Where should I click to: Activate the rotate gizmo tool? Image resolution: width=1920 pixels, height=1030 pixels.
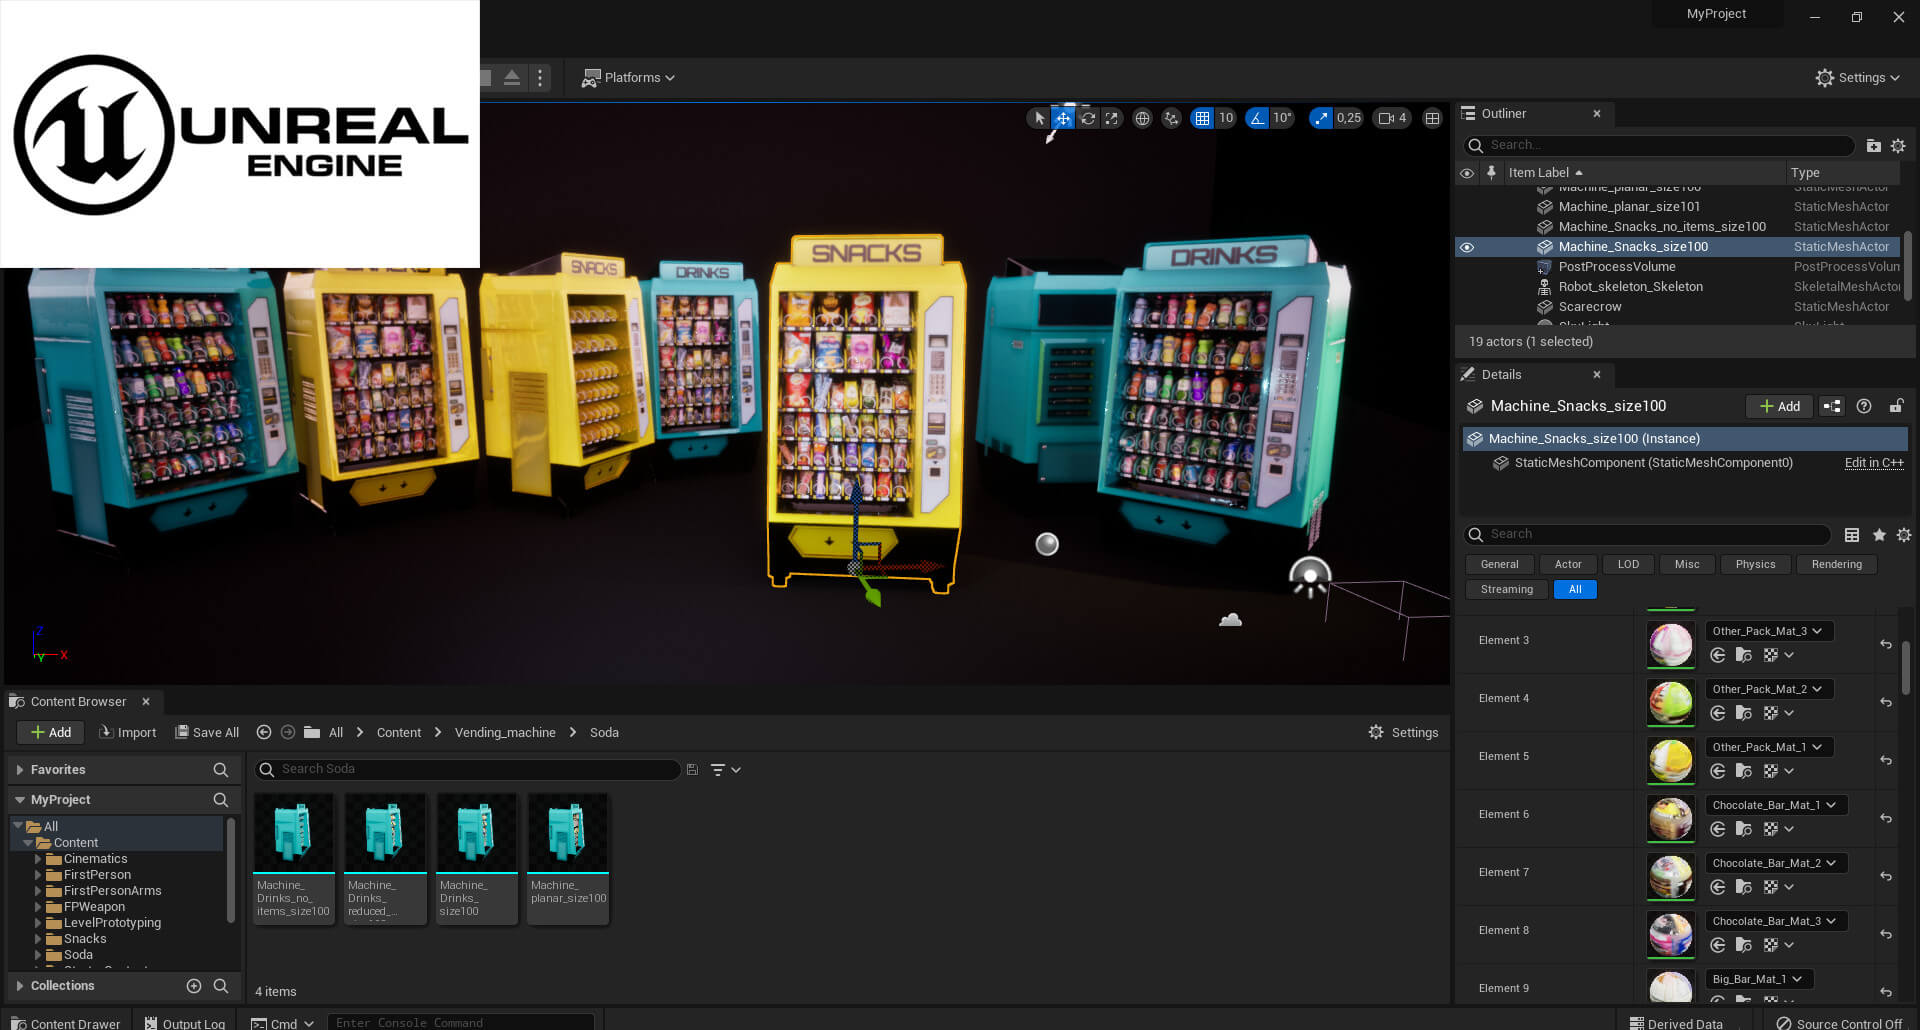click(1088, 118)
